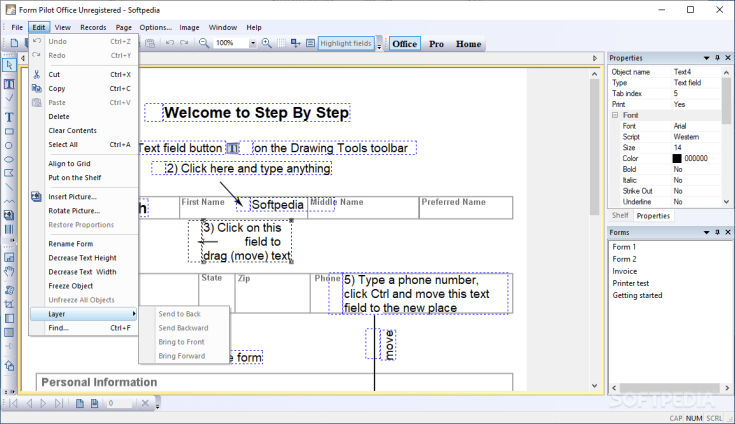Click the black Color swatch property

pos(677,158)
